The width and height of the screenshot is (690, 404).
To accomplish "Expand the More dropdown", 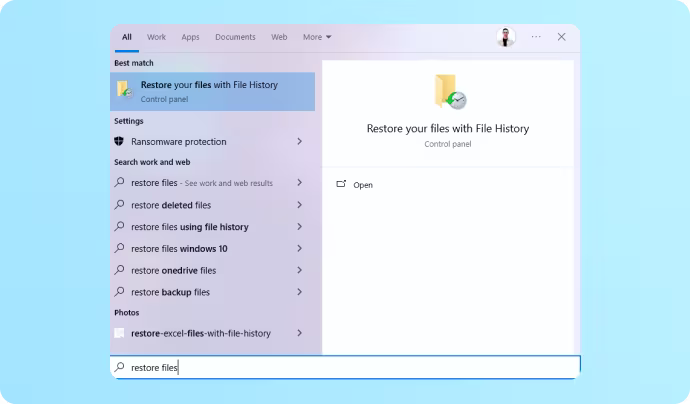I will point(317,37).
